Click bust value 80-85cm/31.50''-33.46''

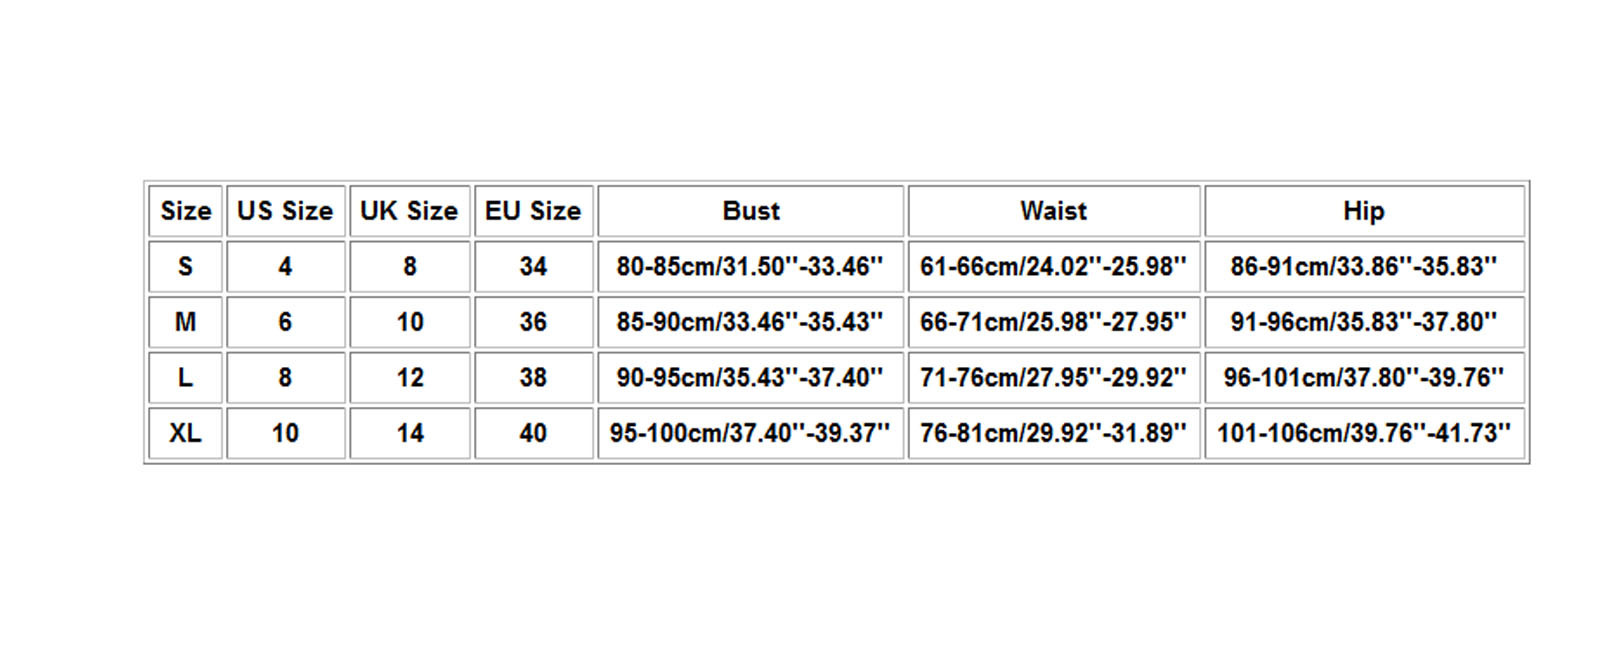[750, 266]
